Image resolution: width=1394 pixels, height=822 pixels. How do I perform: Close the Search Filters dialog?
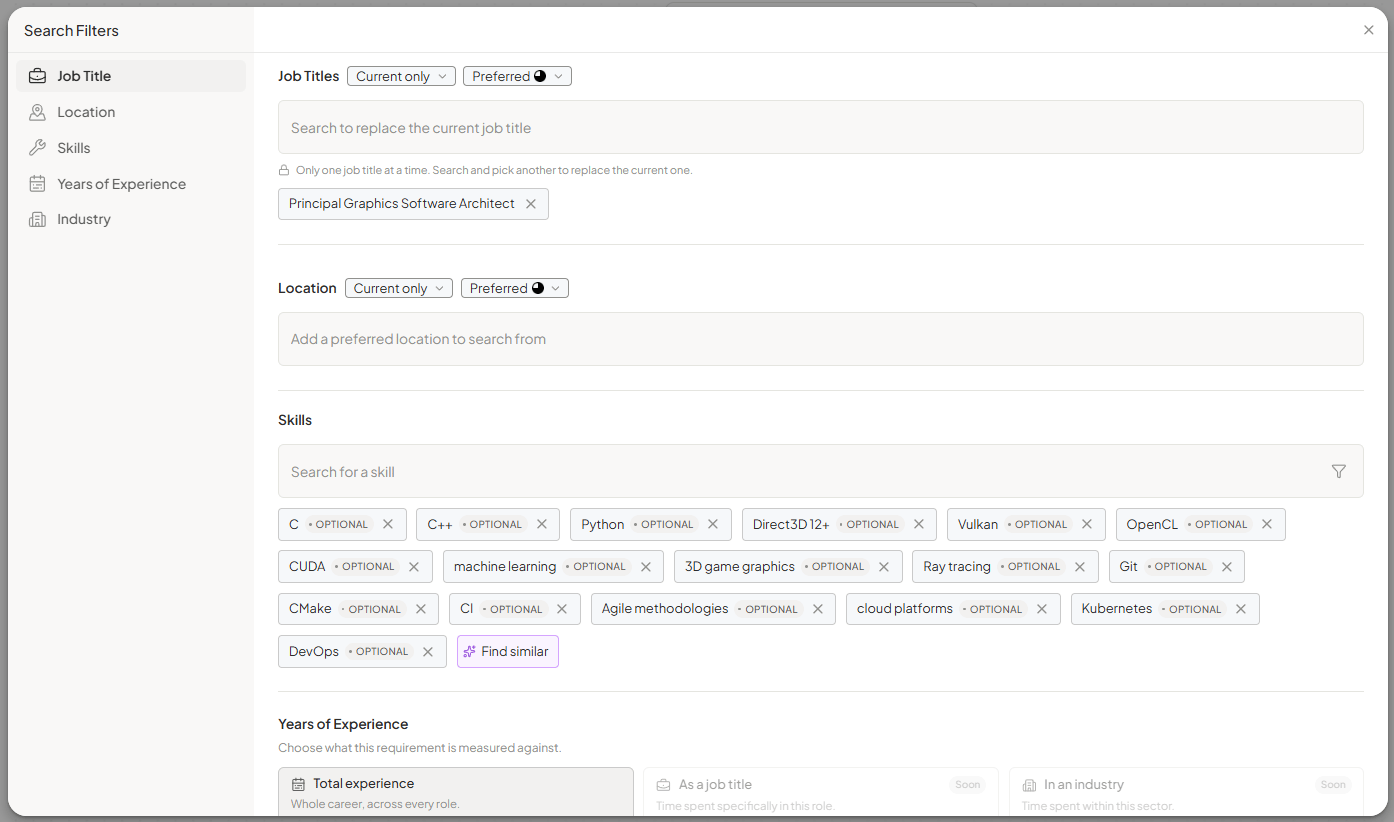1369,30
